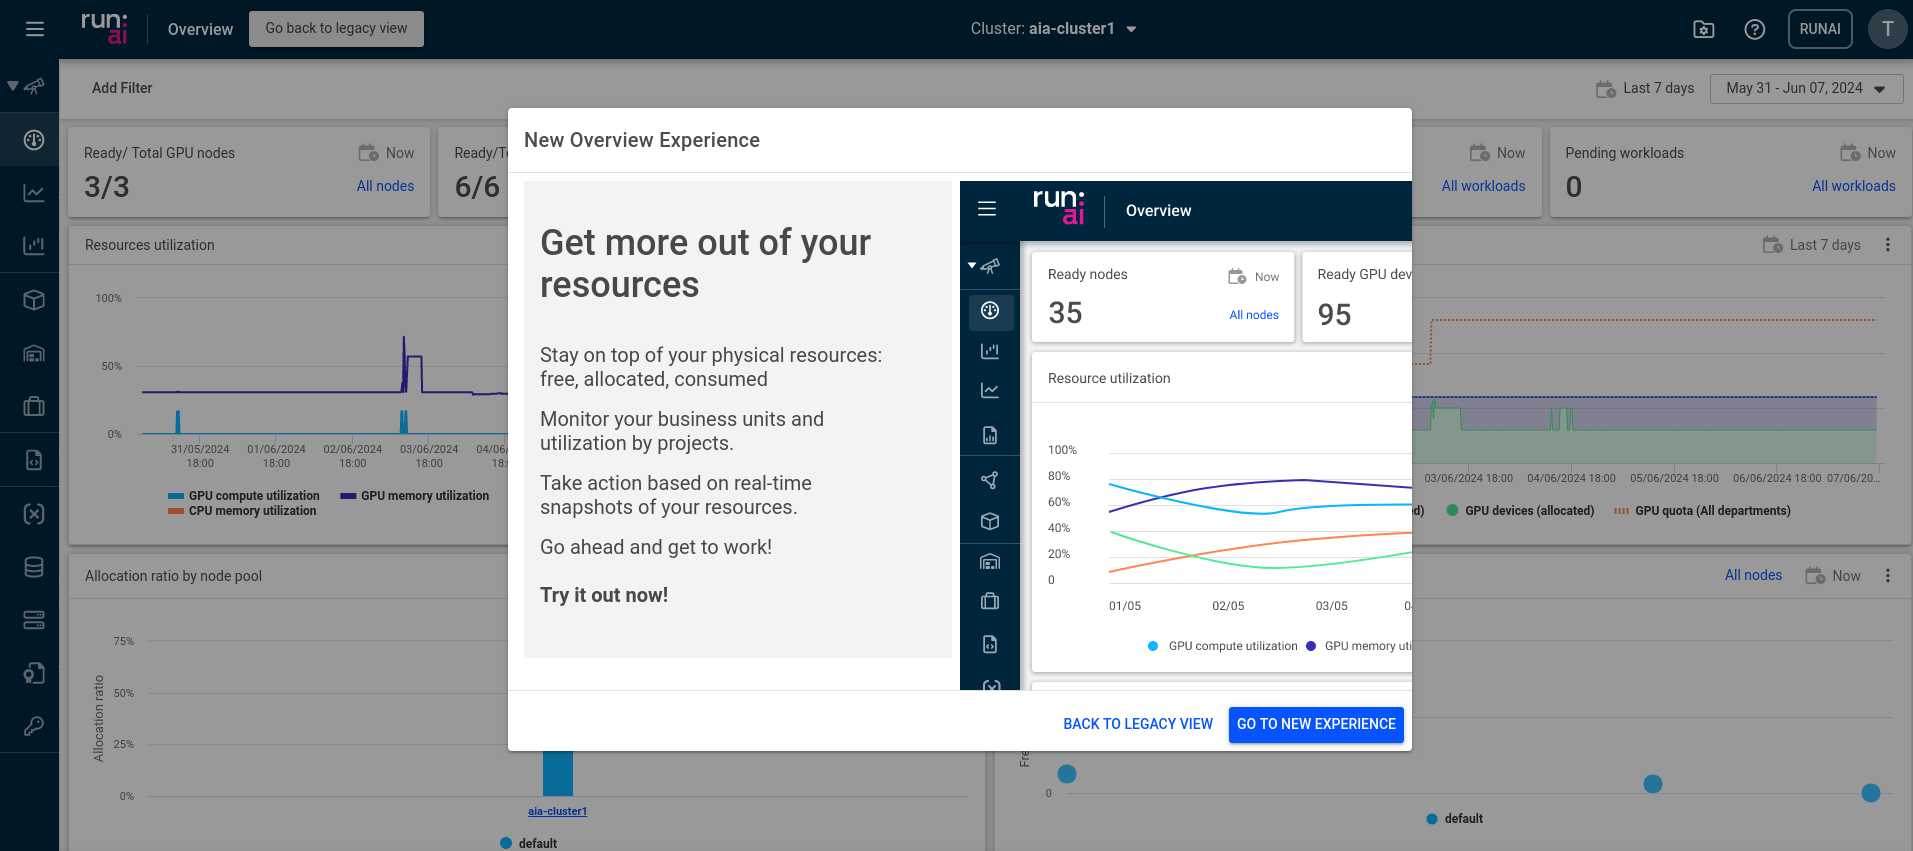Open All nodes link on GPU nodes card
Viewport: 1913px width, 851px height.
pos(385,186)
